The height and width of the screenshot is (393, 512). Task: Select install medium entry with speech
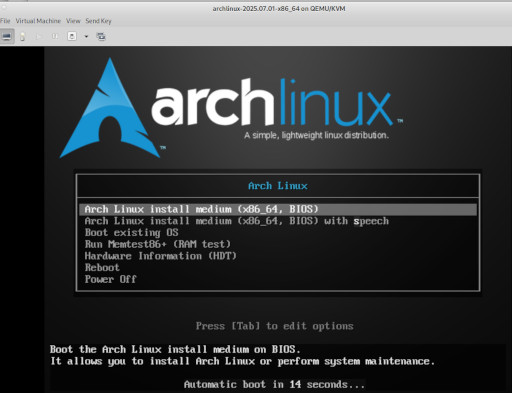[237, 221]
